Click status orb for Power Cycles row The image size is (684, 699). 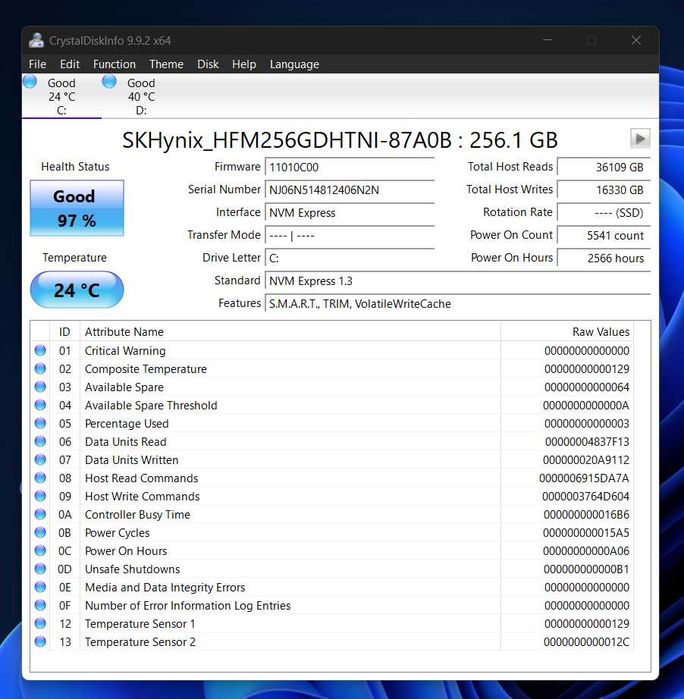tap(40, 532)
